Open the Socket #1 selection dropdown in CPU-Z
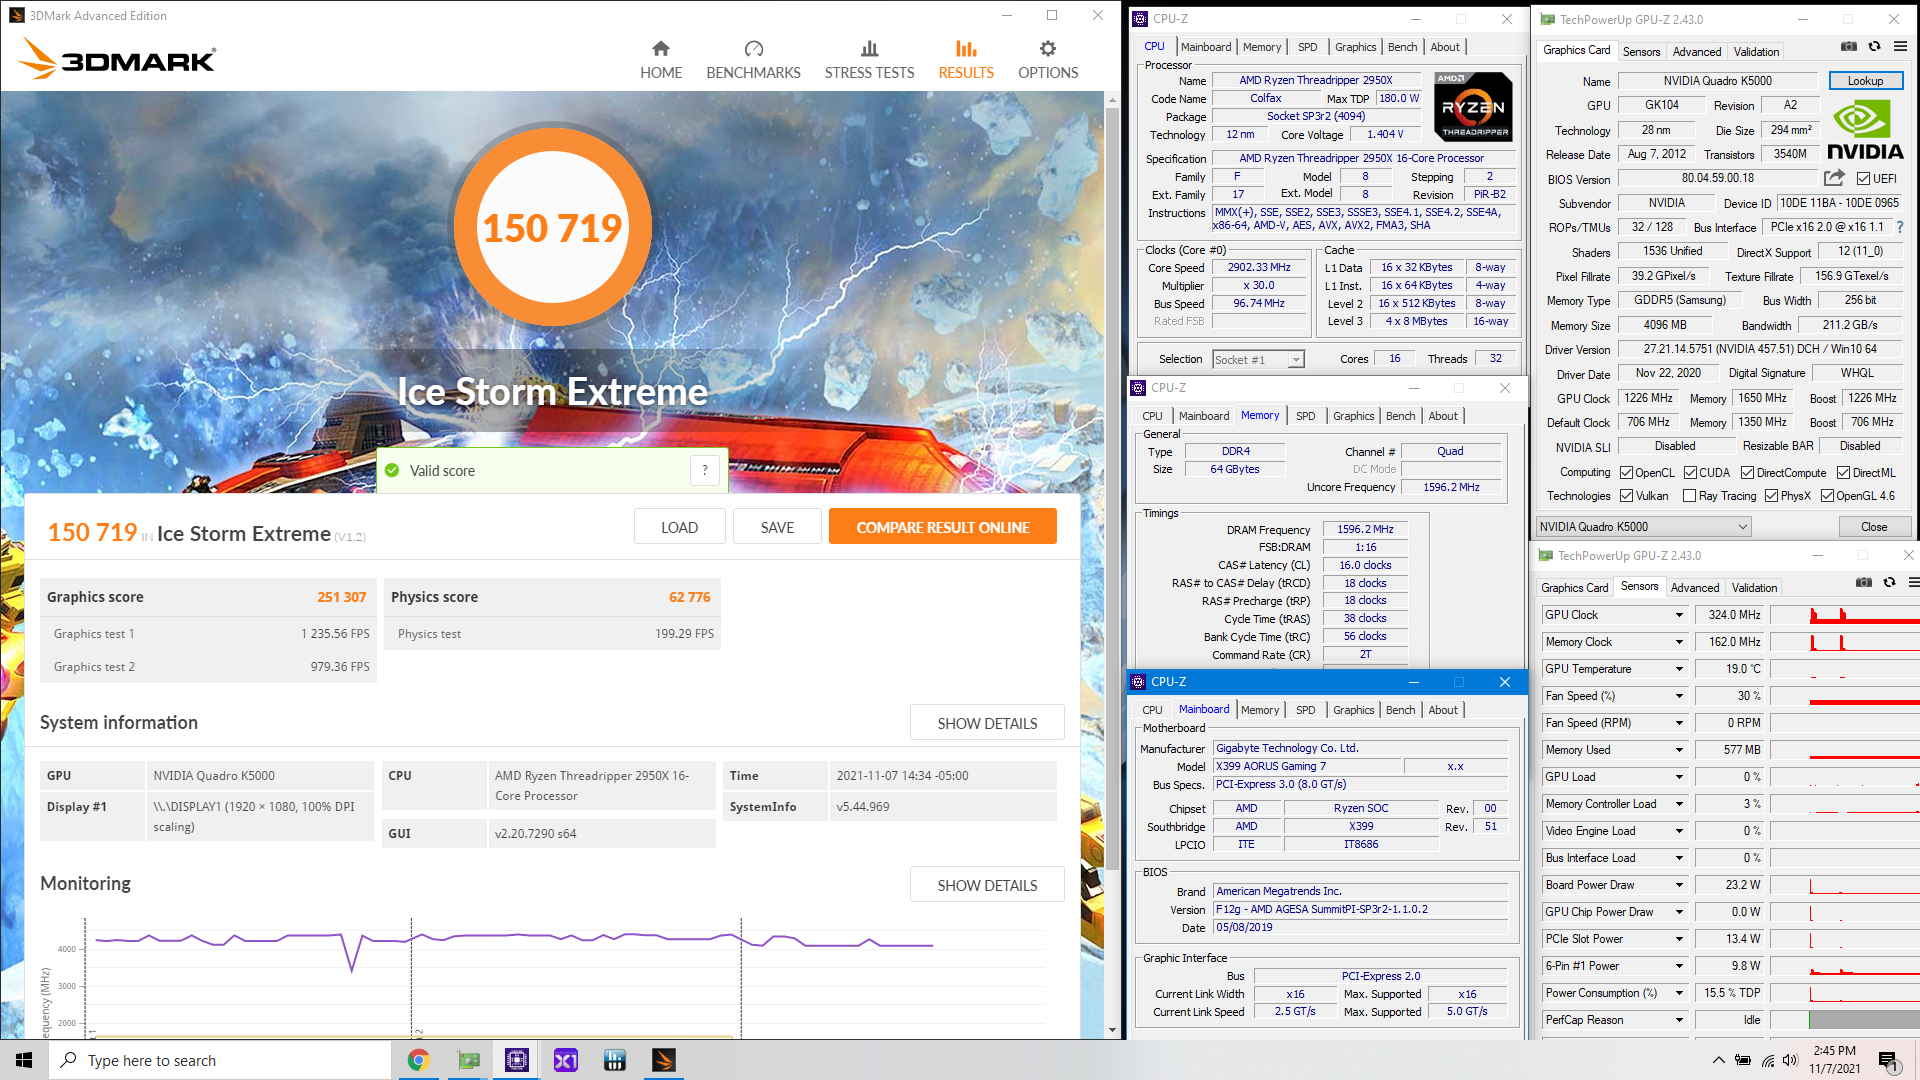1920x1080 pixels. click(1258, 360)
